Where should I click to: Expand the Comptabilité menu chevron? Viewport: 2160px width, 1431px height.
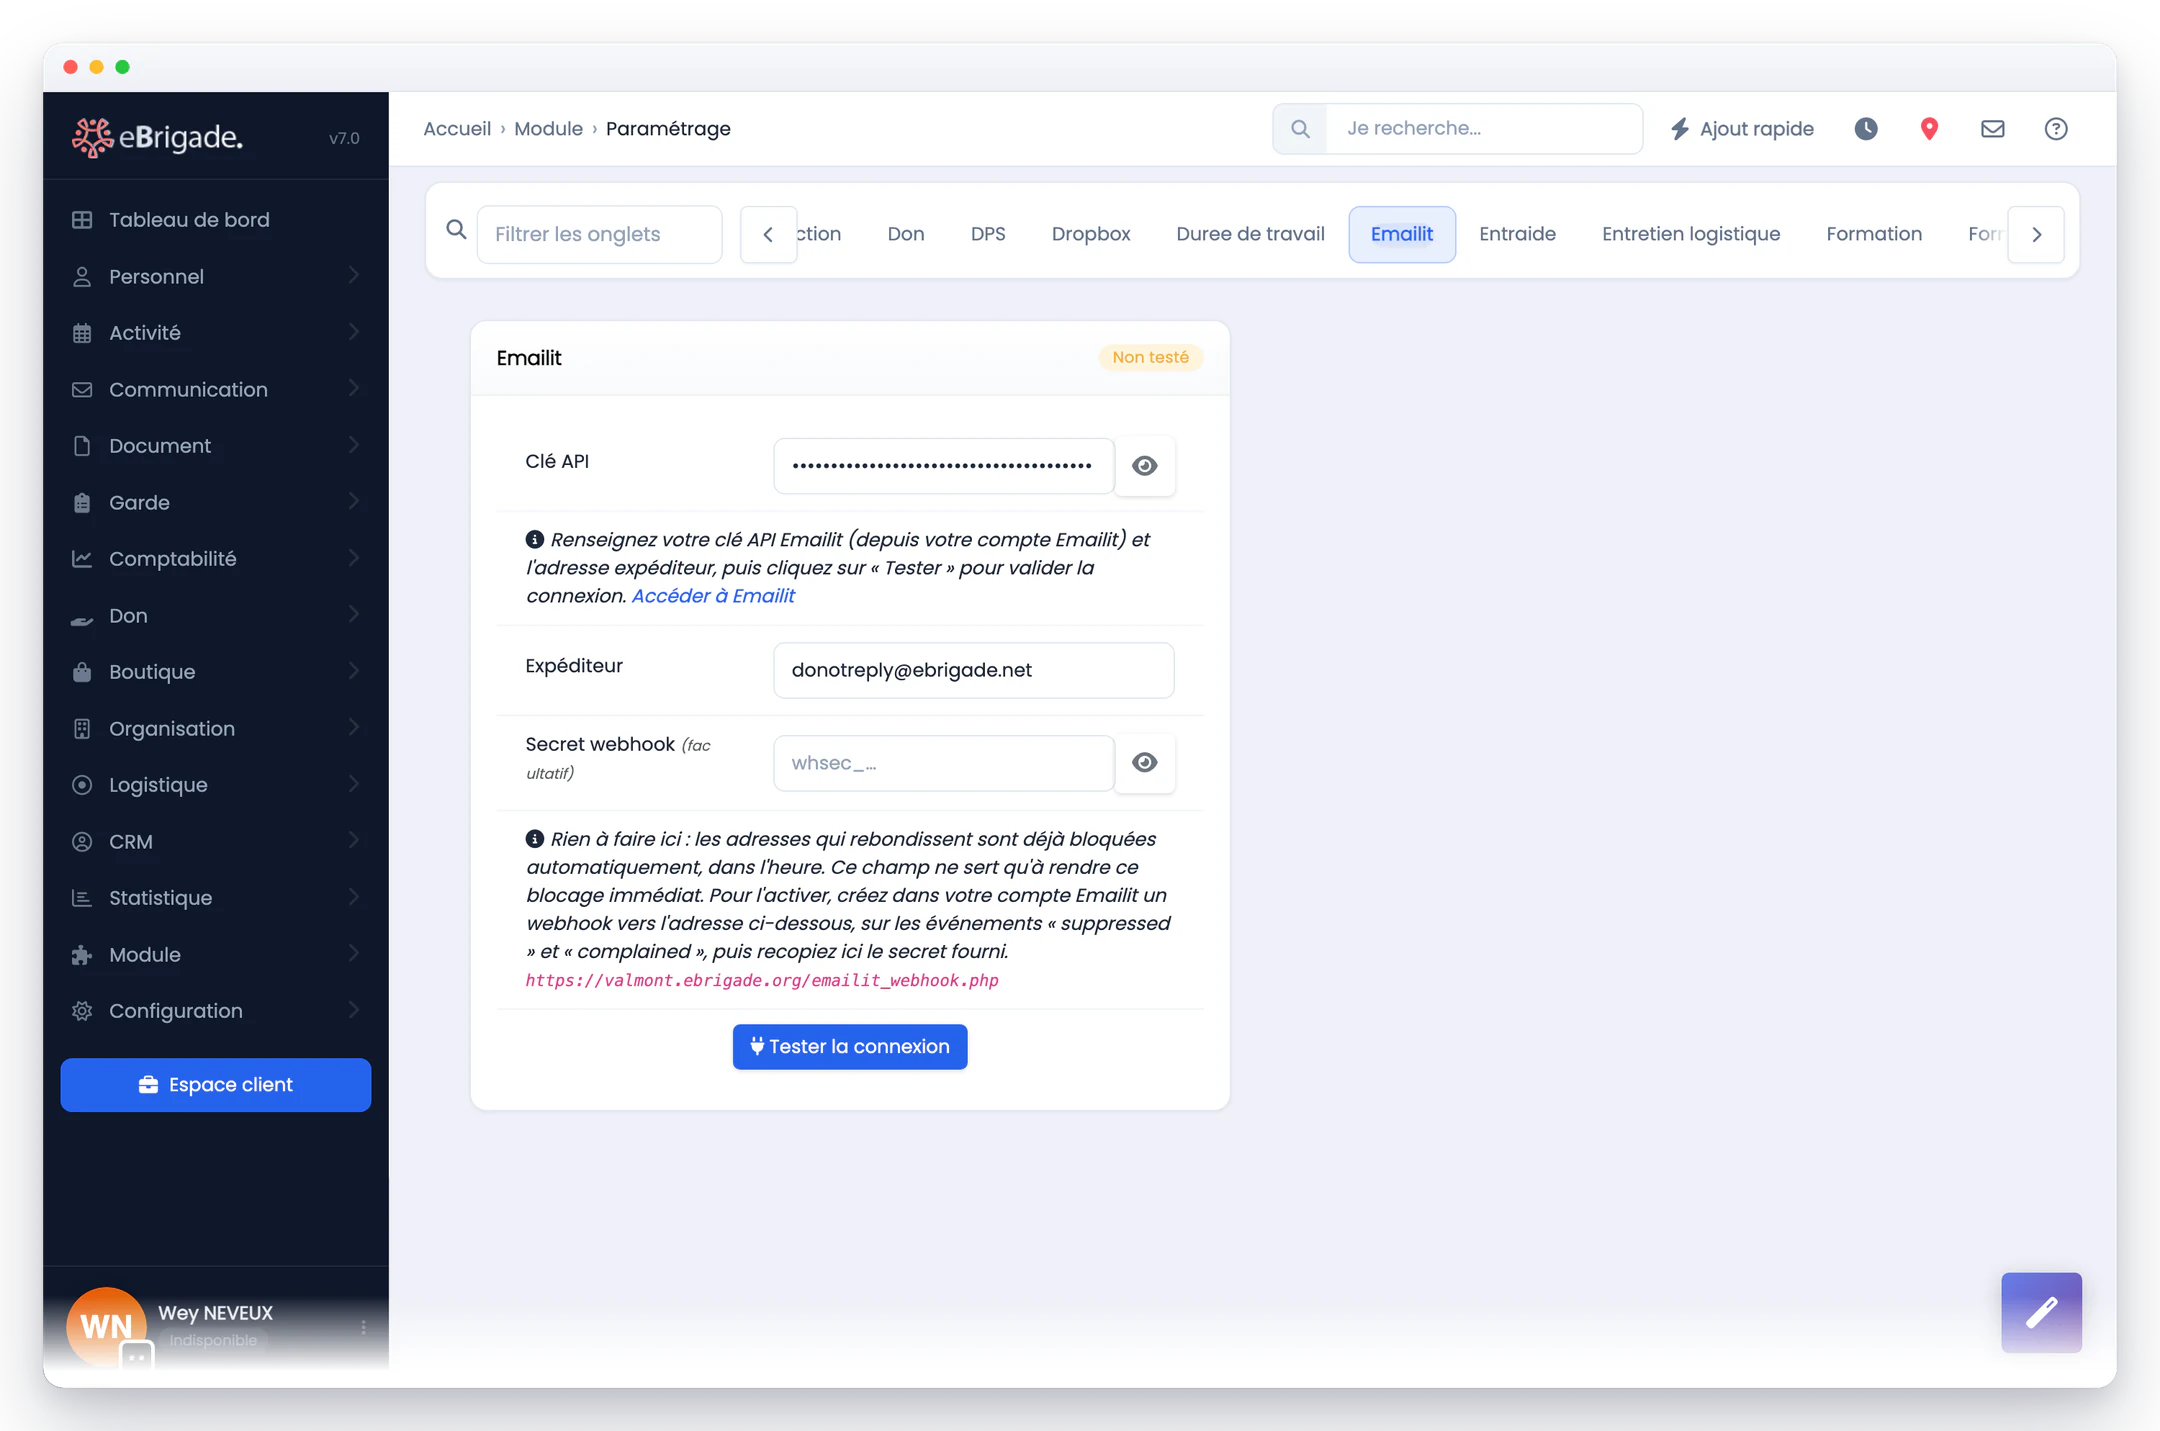pyautogui.click(x=353, y=558)
